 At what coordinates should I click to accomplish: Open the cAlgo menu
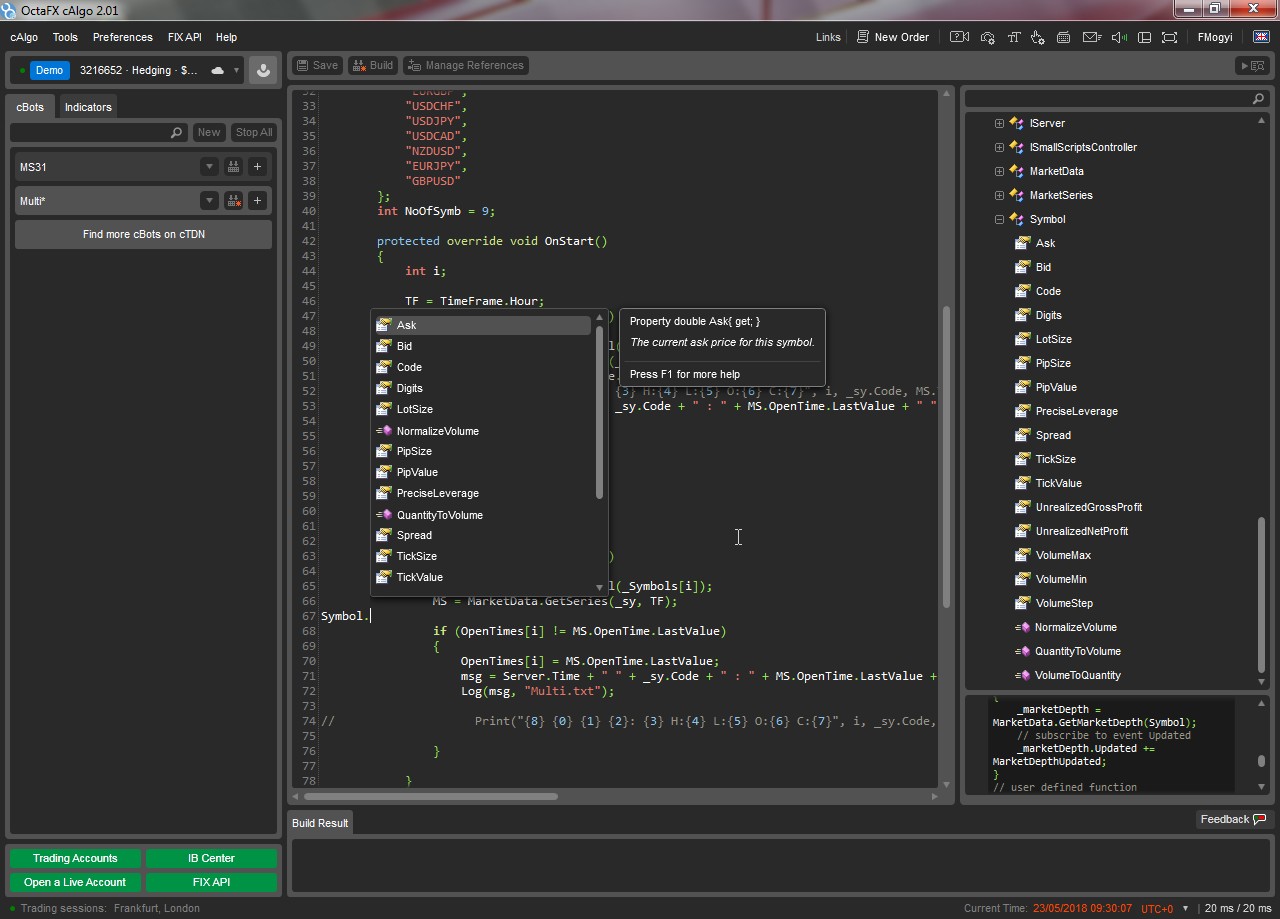click(24, 37)
